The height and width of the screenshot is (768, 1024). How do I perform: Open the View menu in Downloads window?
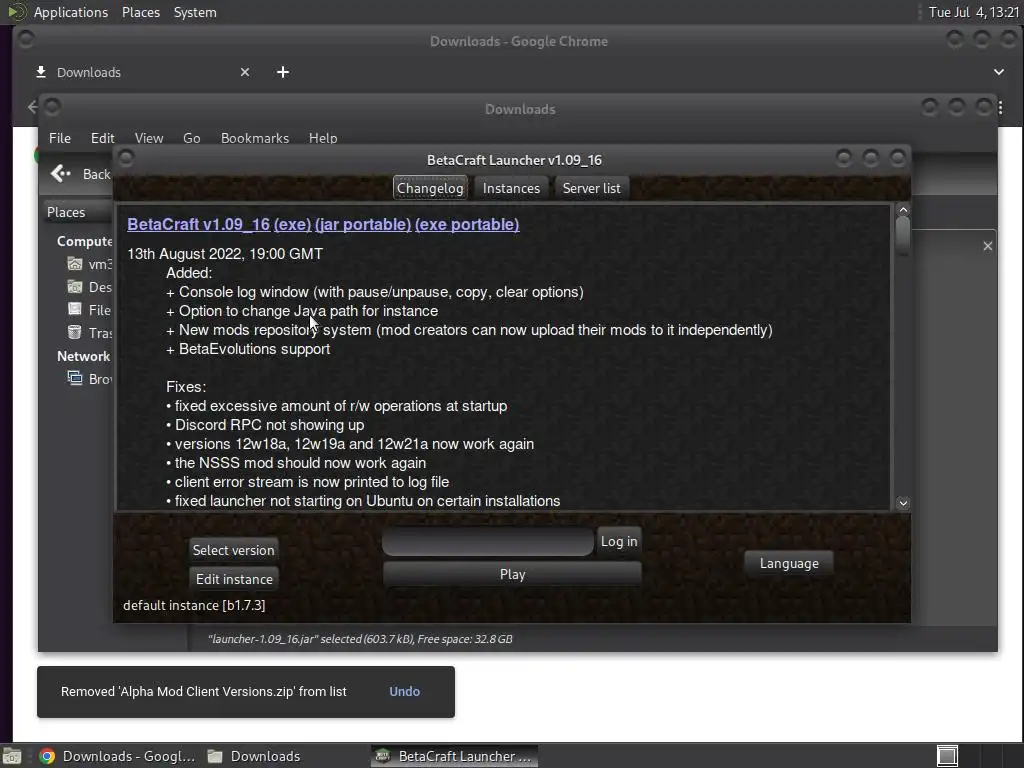(149, 138)
